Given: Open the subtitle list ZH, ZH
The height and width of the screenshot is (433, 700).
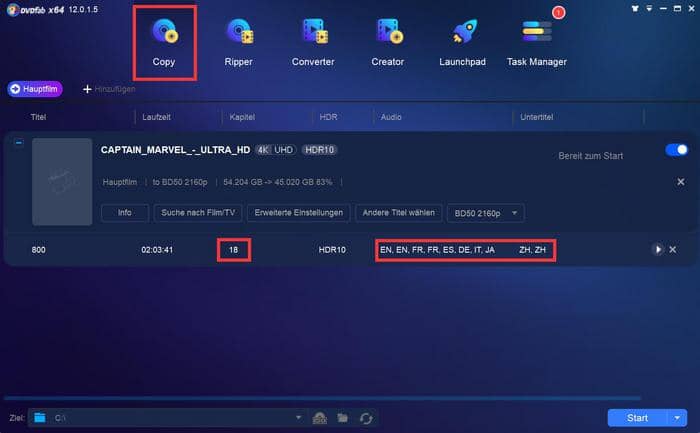Looking at the screenshot, I should click(x=532, y=250).
